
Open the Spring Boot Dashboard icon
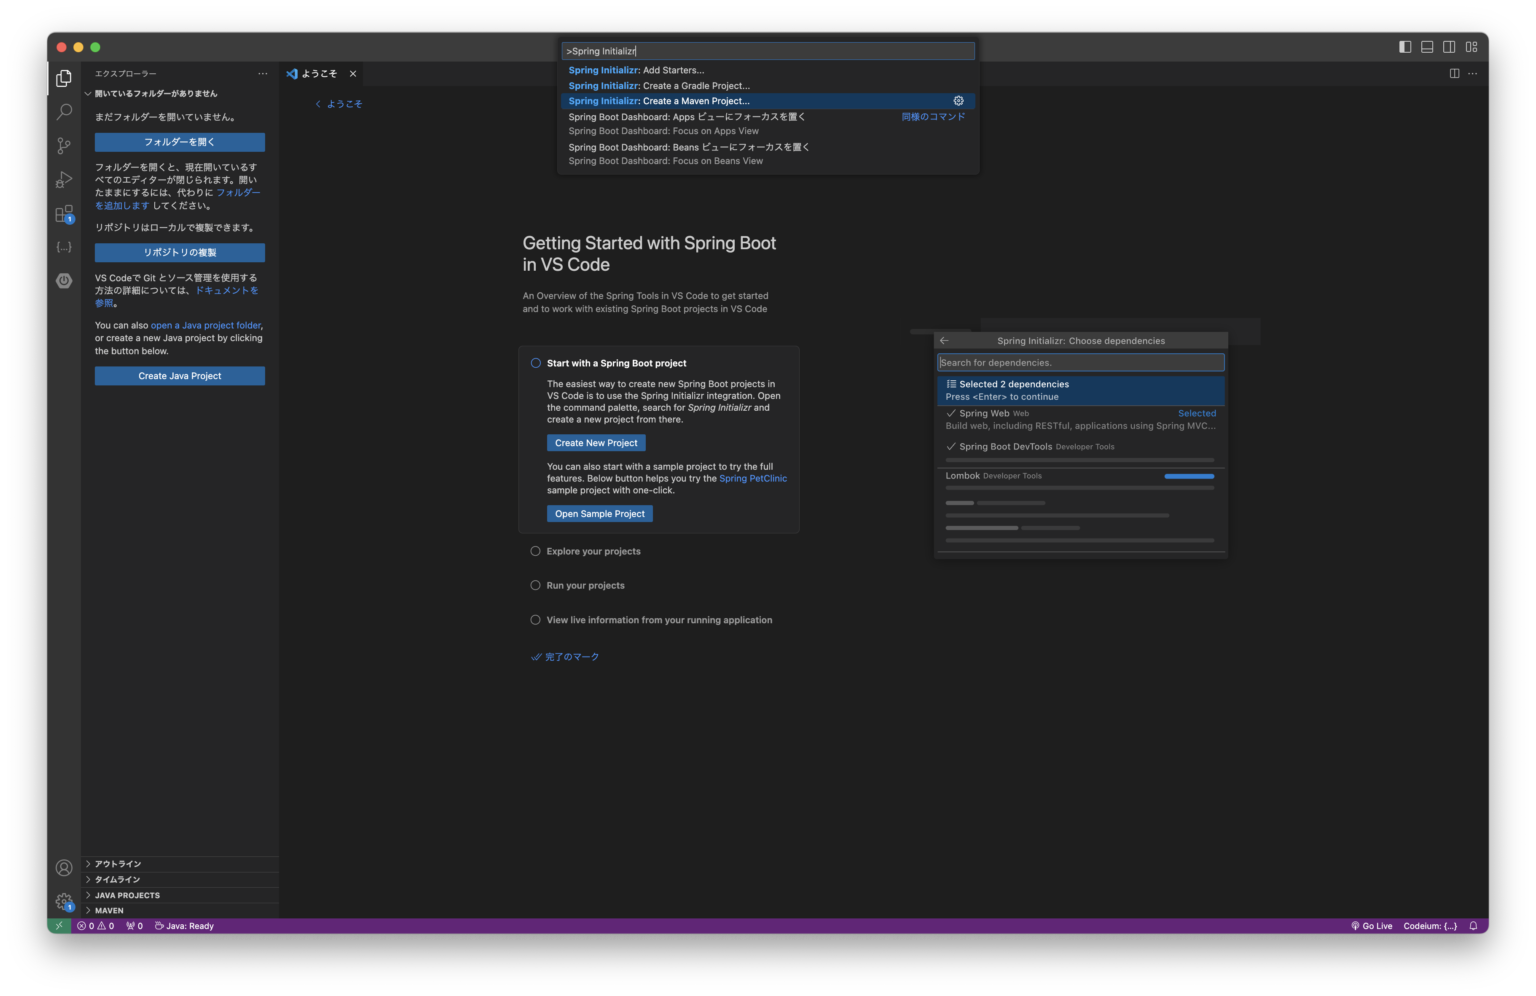(x=63, y=281)
